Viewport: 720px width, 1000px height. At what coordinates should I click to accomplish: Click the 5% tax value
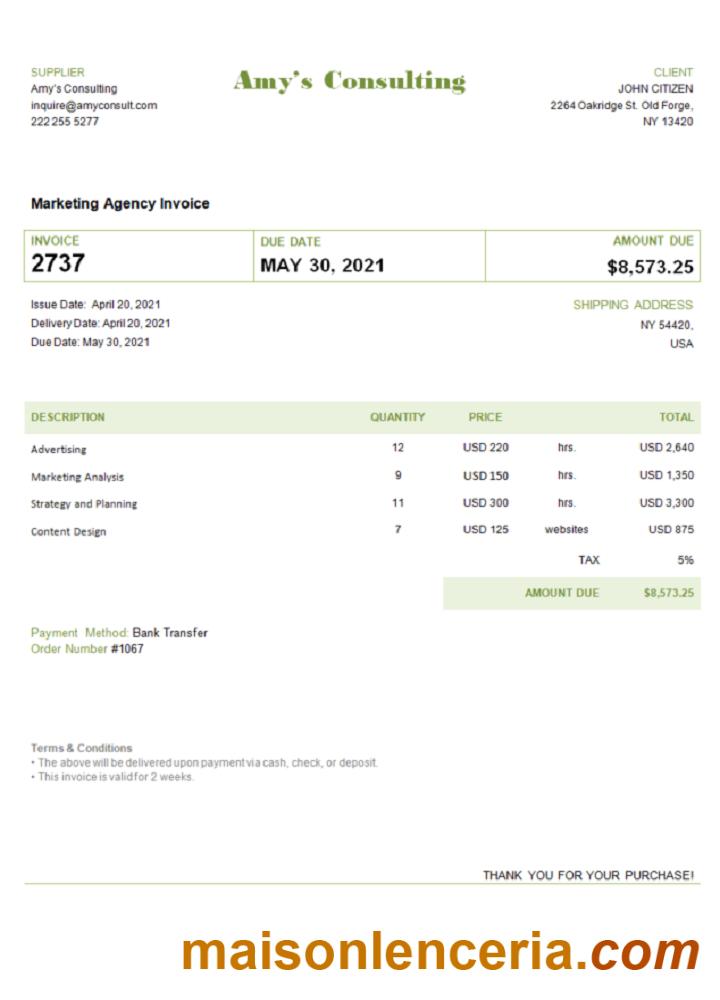pyautogui.click(x=685, y=561)
